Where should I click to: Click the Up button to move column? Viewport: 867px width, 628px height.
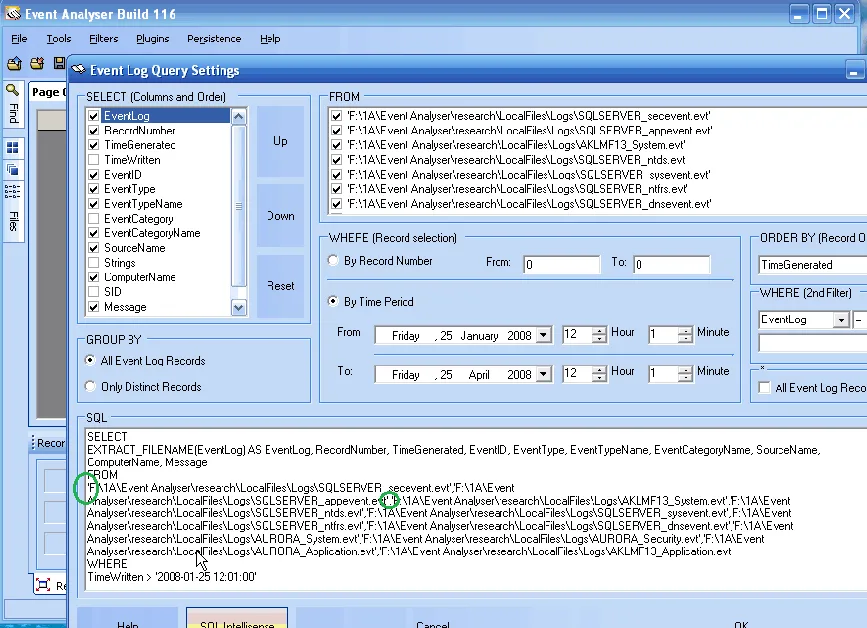coord(280,142)
